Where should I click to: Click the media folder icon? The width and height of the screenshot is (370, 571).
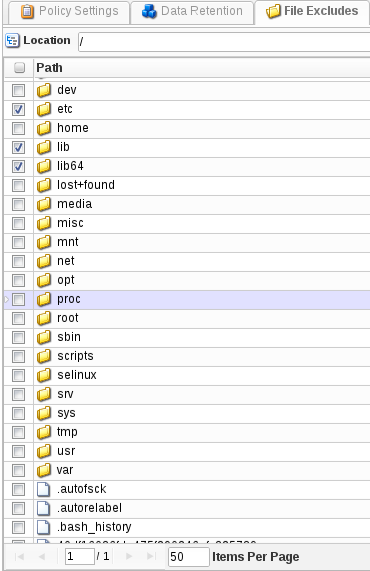[44, 204]
